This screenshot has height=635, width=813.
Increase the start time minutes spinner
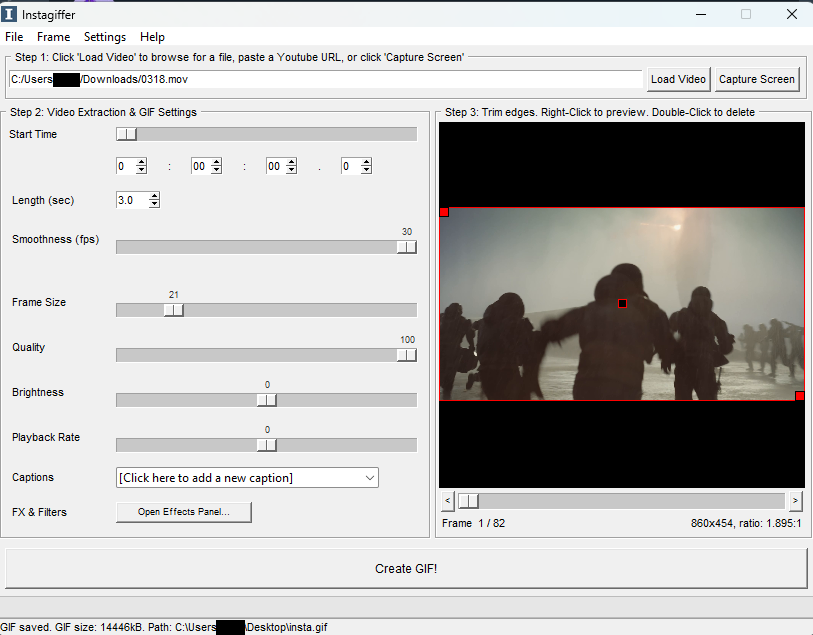click(217, 162)
